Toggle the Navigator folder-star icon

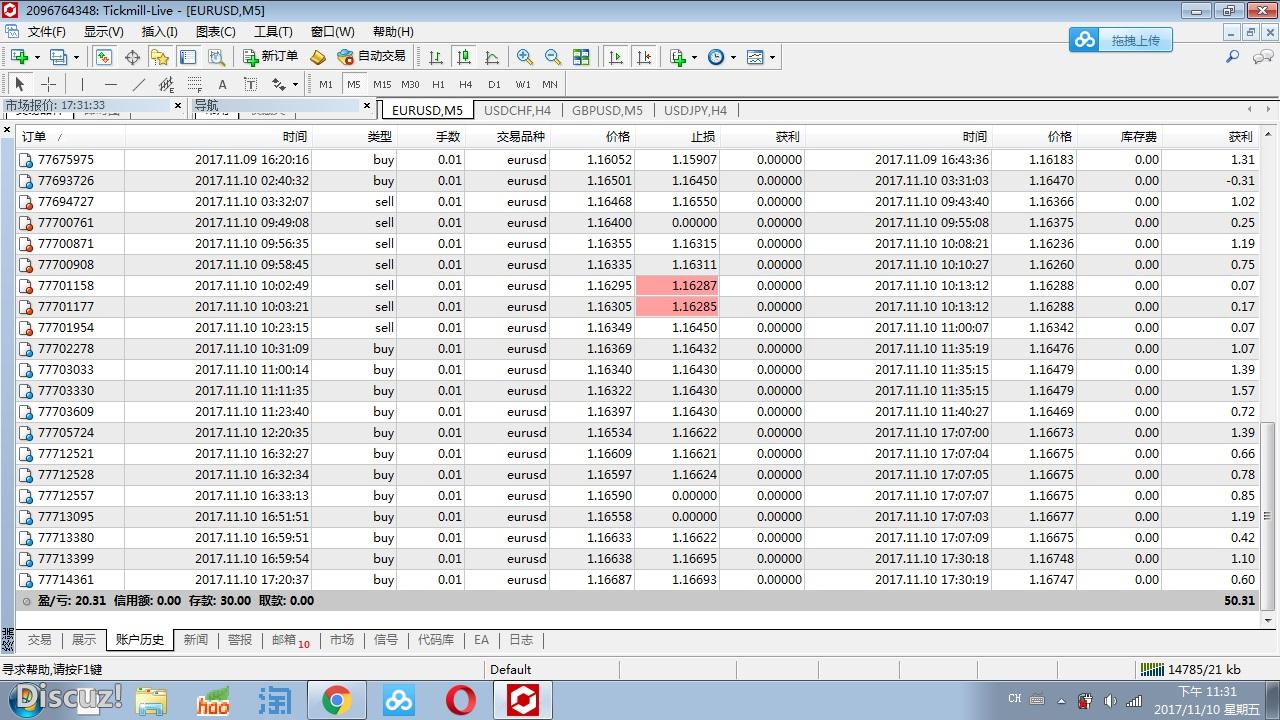(160, 57)
